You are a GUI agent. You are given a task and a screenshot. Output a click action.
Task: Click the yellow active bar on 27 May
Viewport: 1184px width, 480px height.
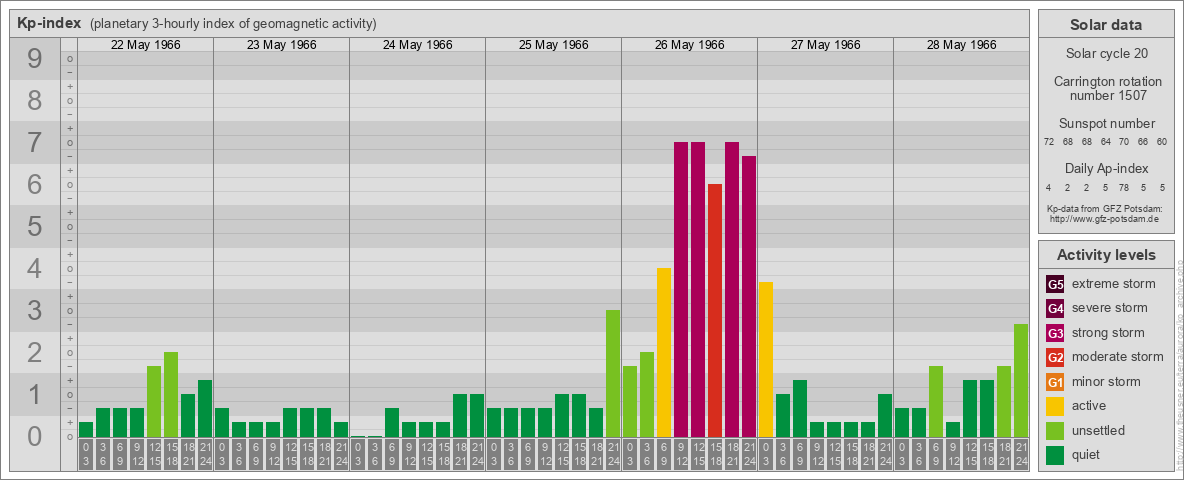pyautogui.click(x=766, y=359)
